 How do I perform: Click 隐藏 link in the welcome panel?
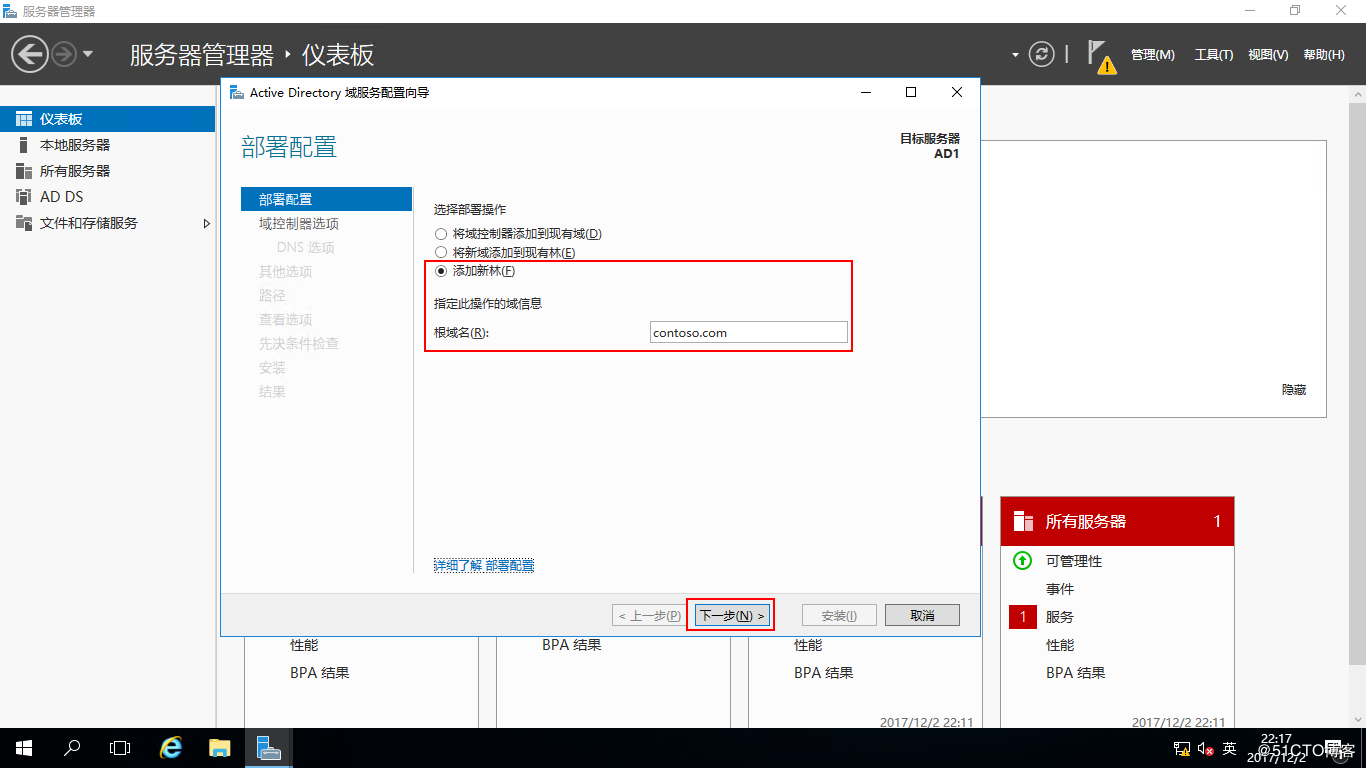(x=1294, y=390)
